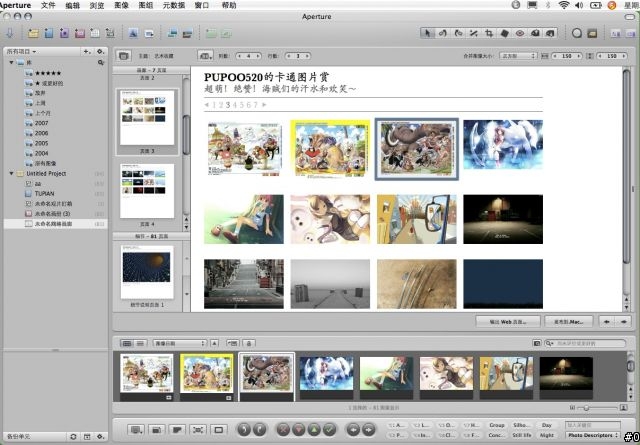Viewport: 640px width, 445px height.
Task: Select the Stamp tool
Action: pos(550,33)
